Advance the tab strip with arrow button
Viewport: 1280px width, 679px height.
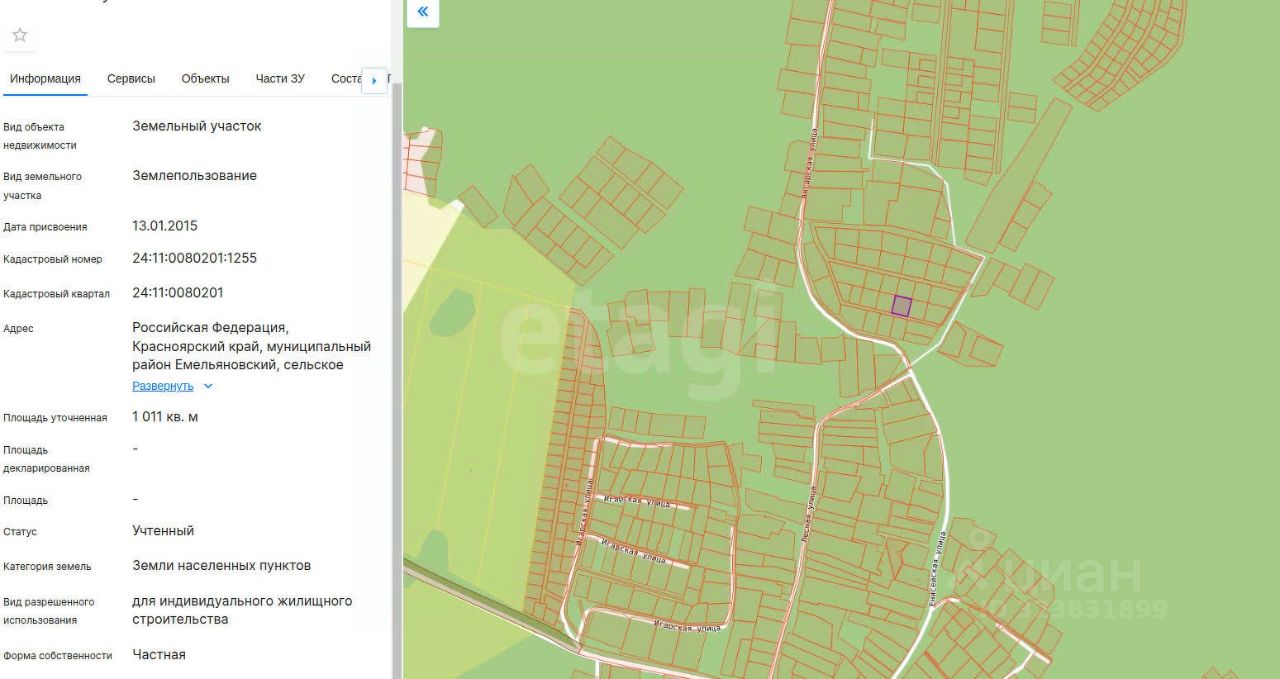374,80
